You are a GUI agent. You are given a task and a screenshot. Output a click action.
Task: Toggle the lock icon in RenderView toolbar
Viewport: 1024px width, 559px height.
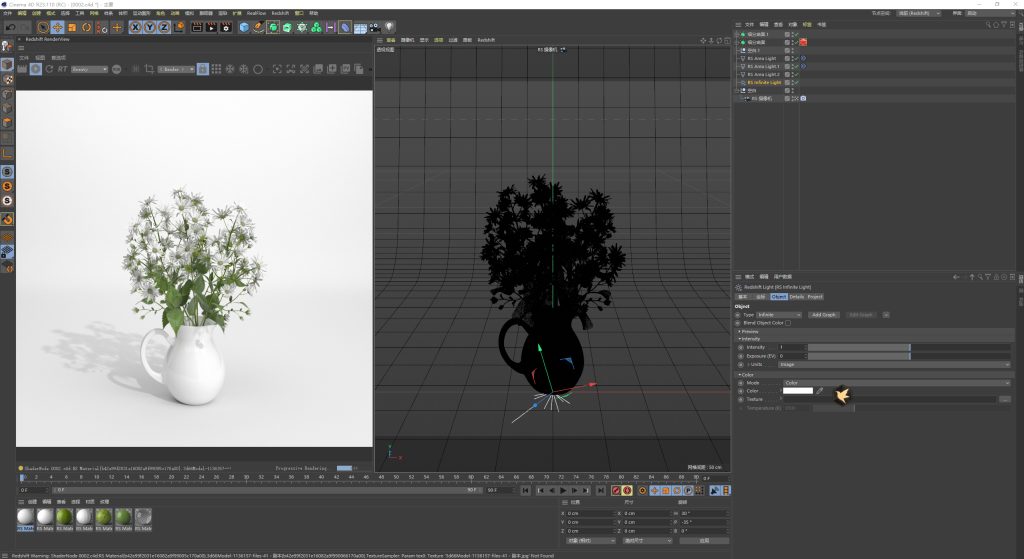(202, 69)
